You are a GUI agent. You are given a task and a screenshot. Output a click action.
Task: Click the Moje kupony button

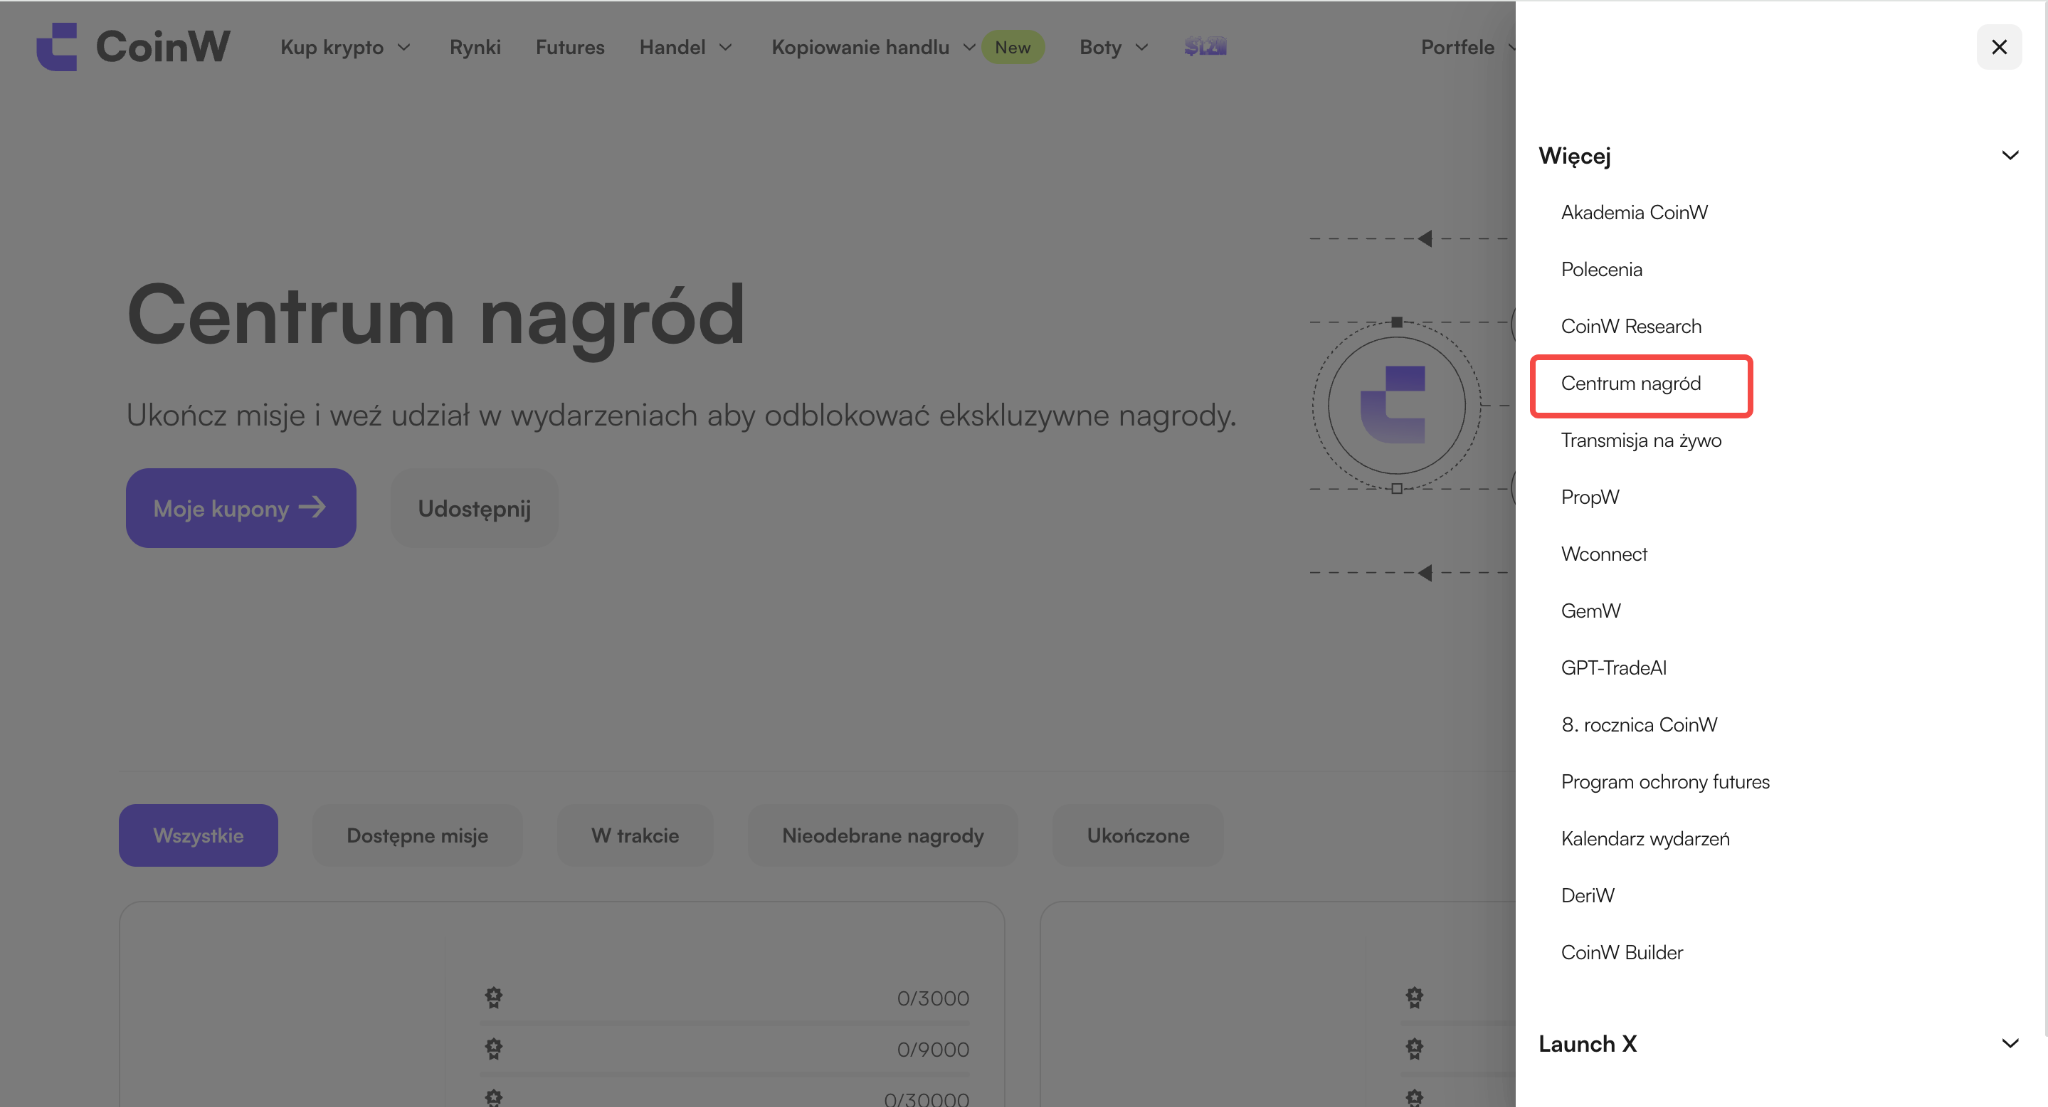[241, 508]
